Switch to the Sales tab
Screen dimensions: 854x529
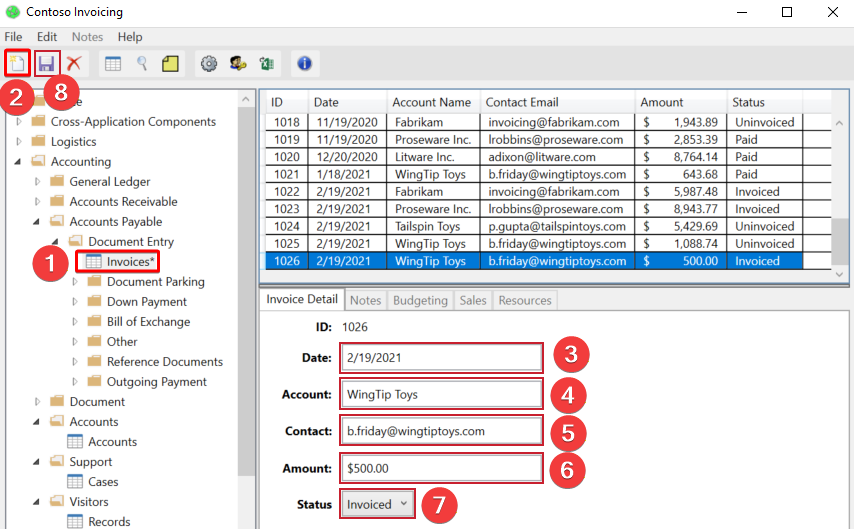pos(473,300)
